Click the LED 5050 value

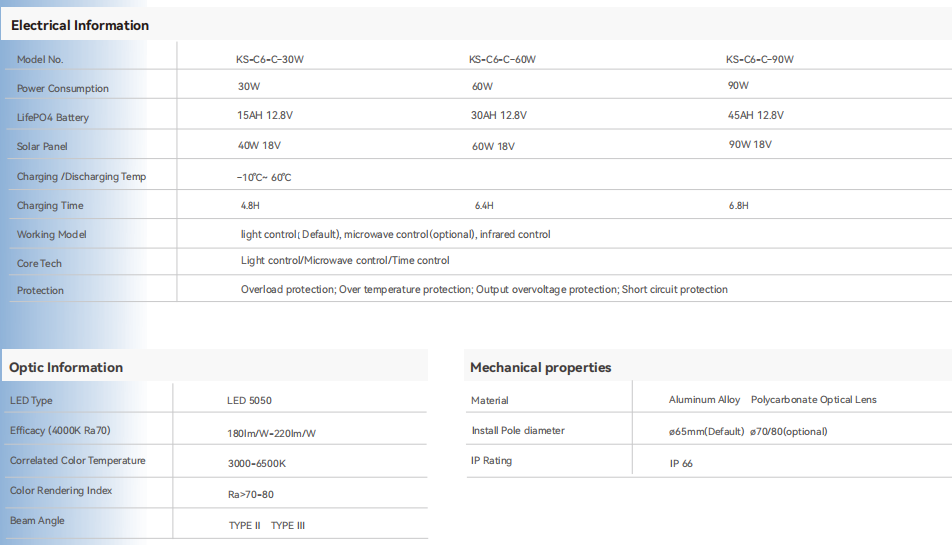click(249, 401)
